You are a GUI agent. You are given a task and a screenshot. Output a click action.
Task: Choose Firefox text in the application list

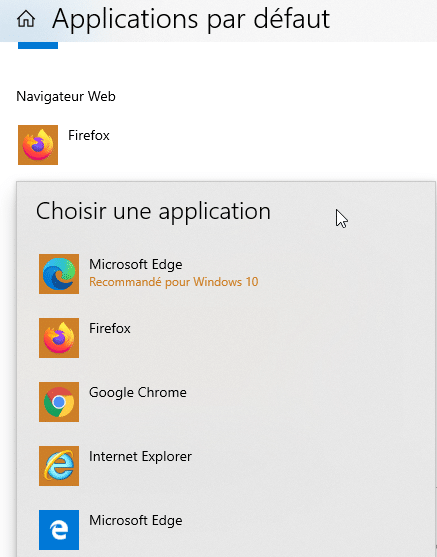pos(110,328)
